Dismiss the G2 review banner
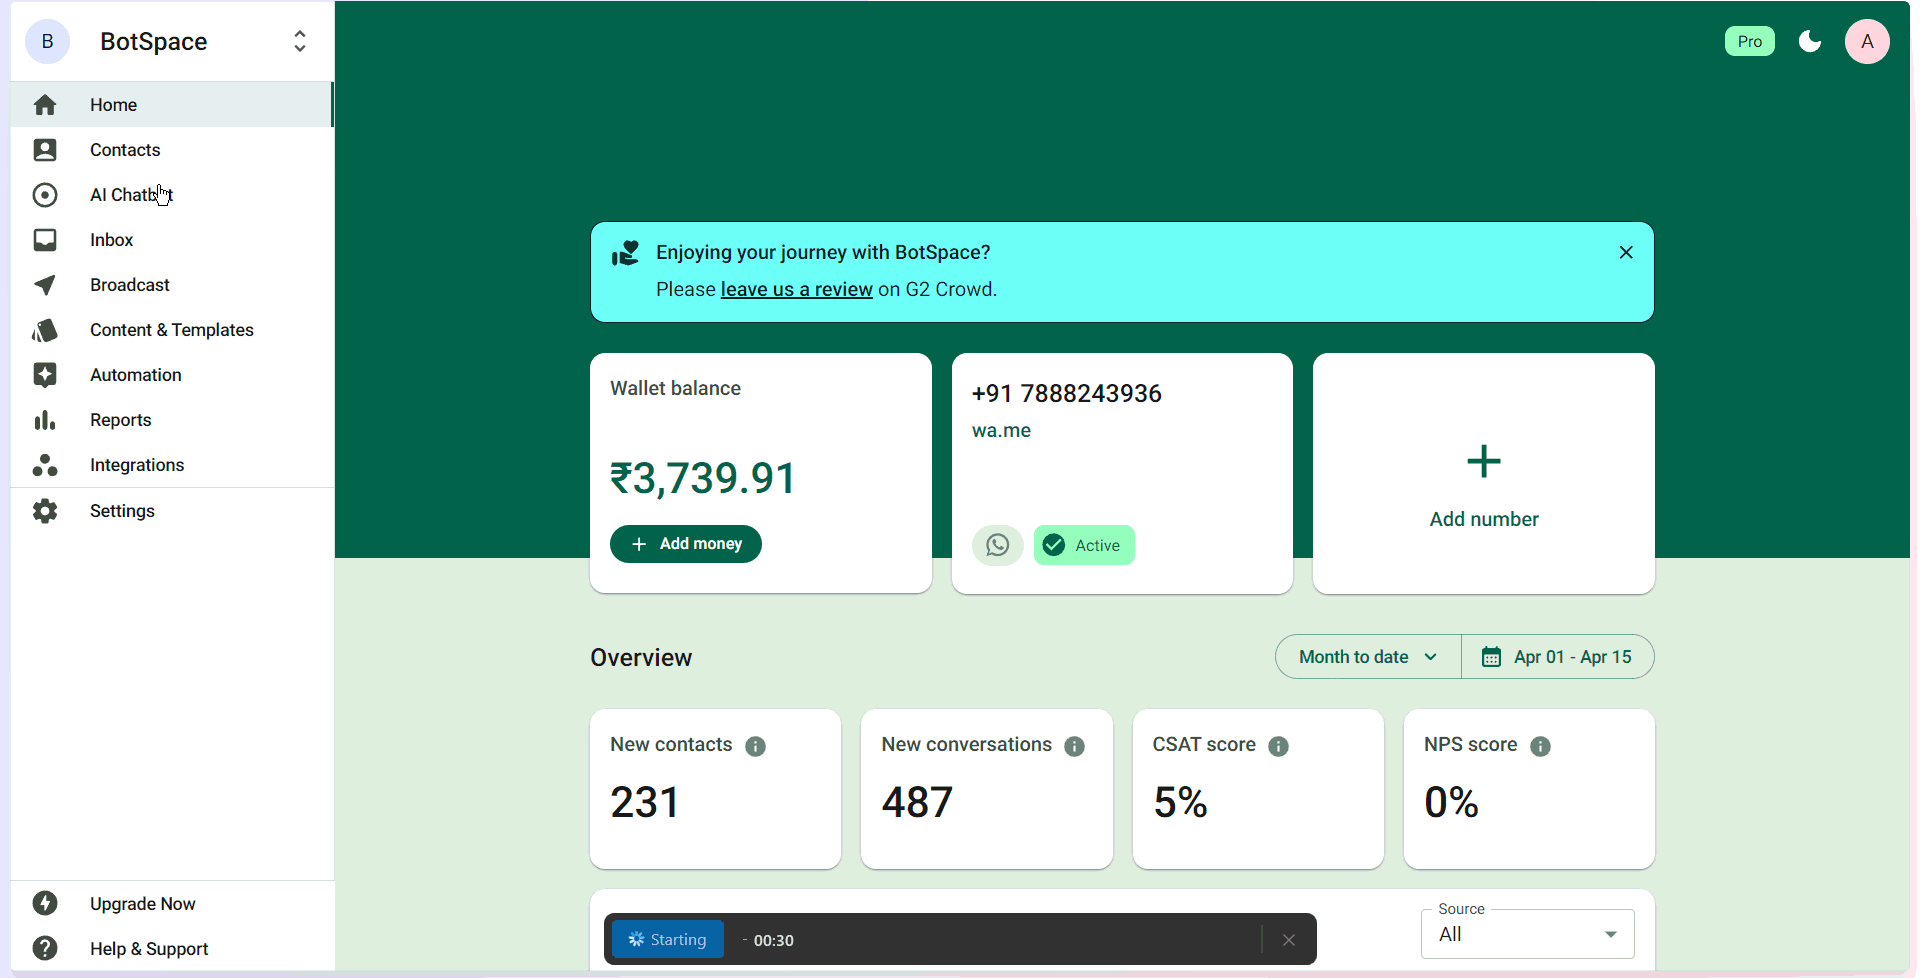 pyautogui.click(x=1626, y=252)
